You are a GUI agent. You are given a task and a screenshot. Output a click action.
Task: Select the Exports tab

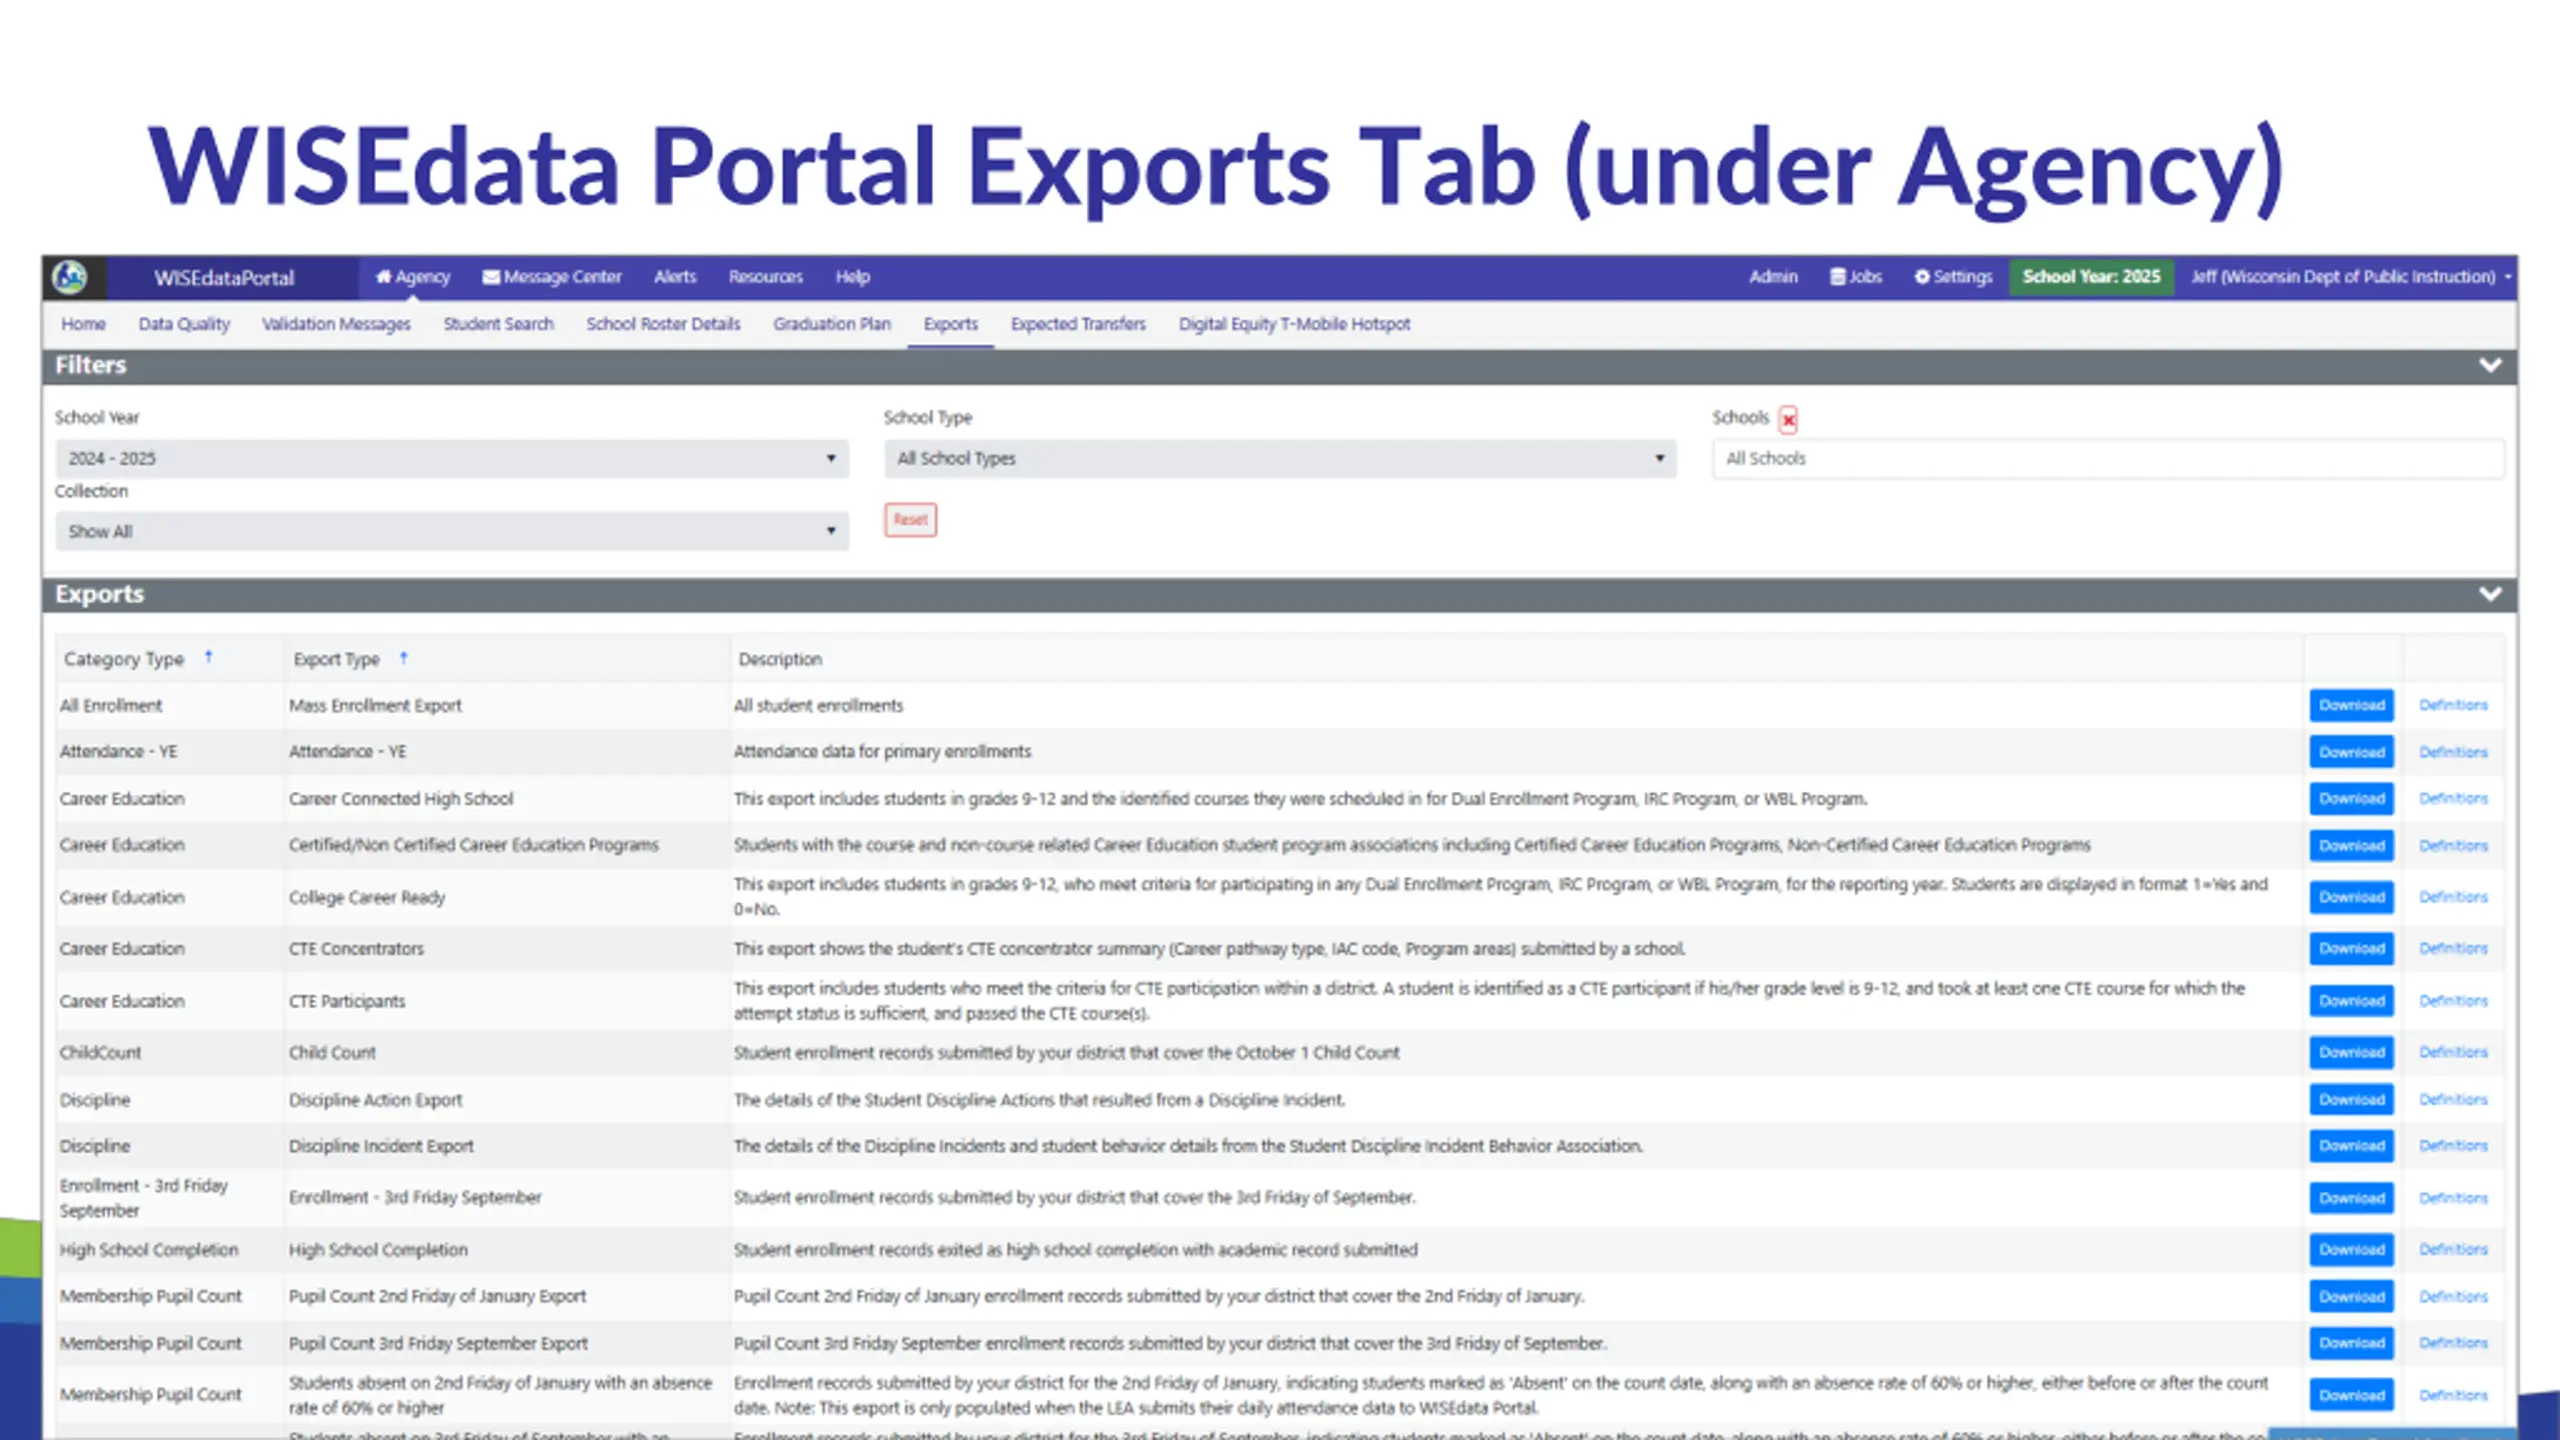point(950,324)
